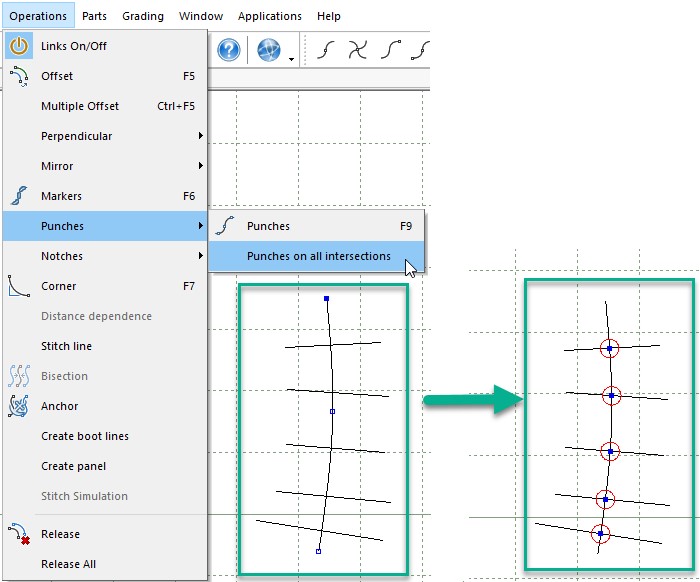Click the 'Links On/Off' label text

(74, 46)
